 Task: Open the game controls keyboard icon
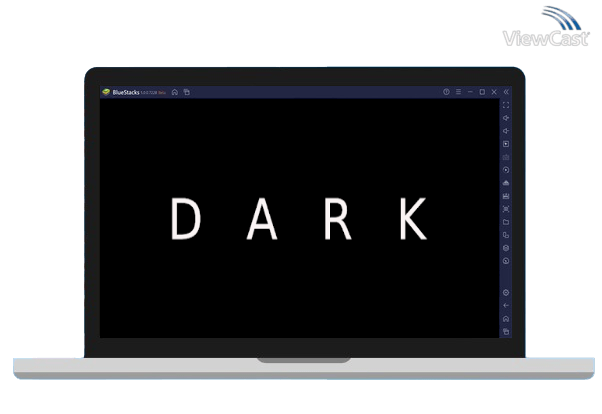click(x=506, y=157)
